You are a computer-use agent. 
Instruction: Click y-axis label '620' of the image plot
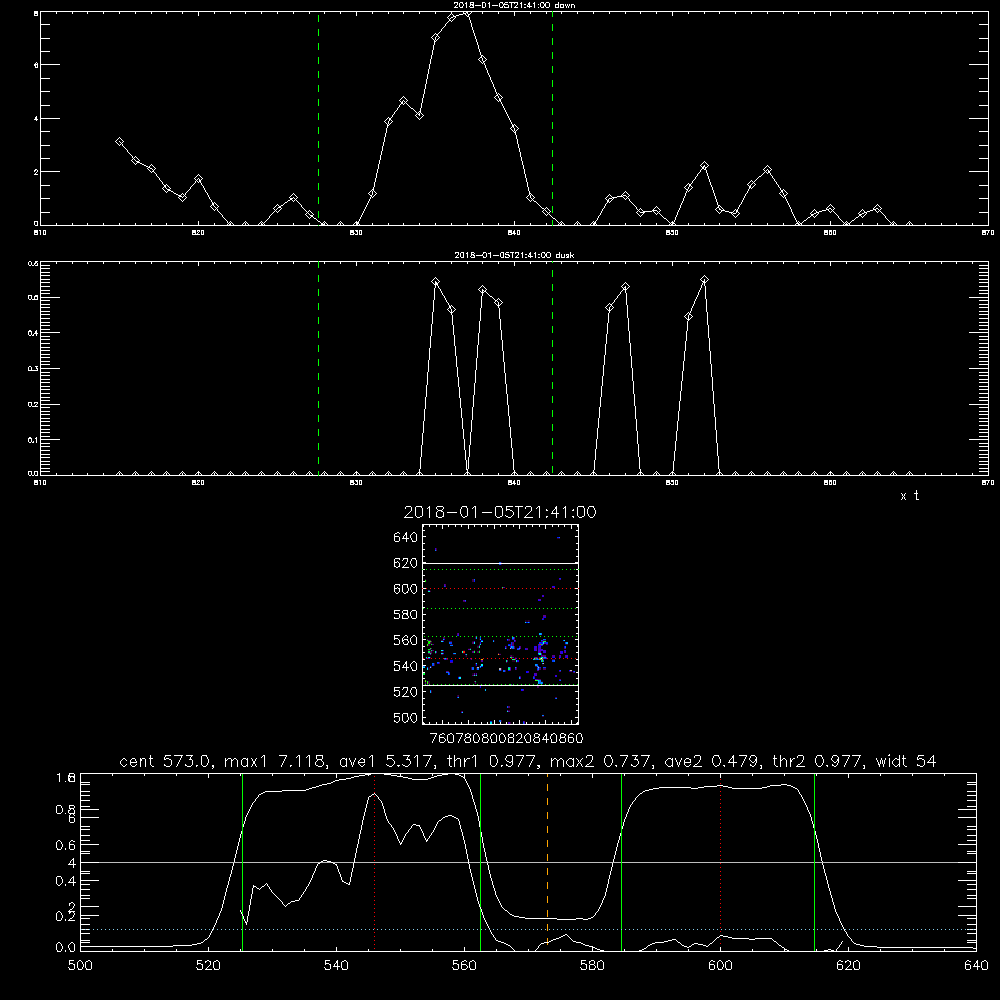coord(406,563)
